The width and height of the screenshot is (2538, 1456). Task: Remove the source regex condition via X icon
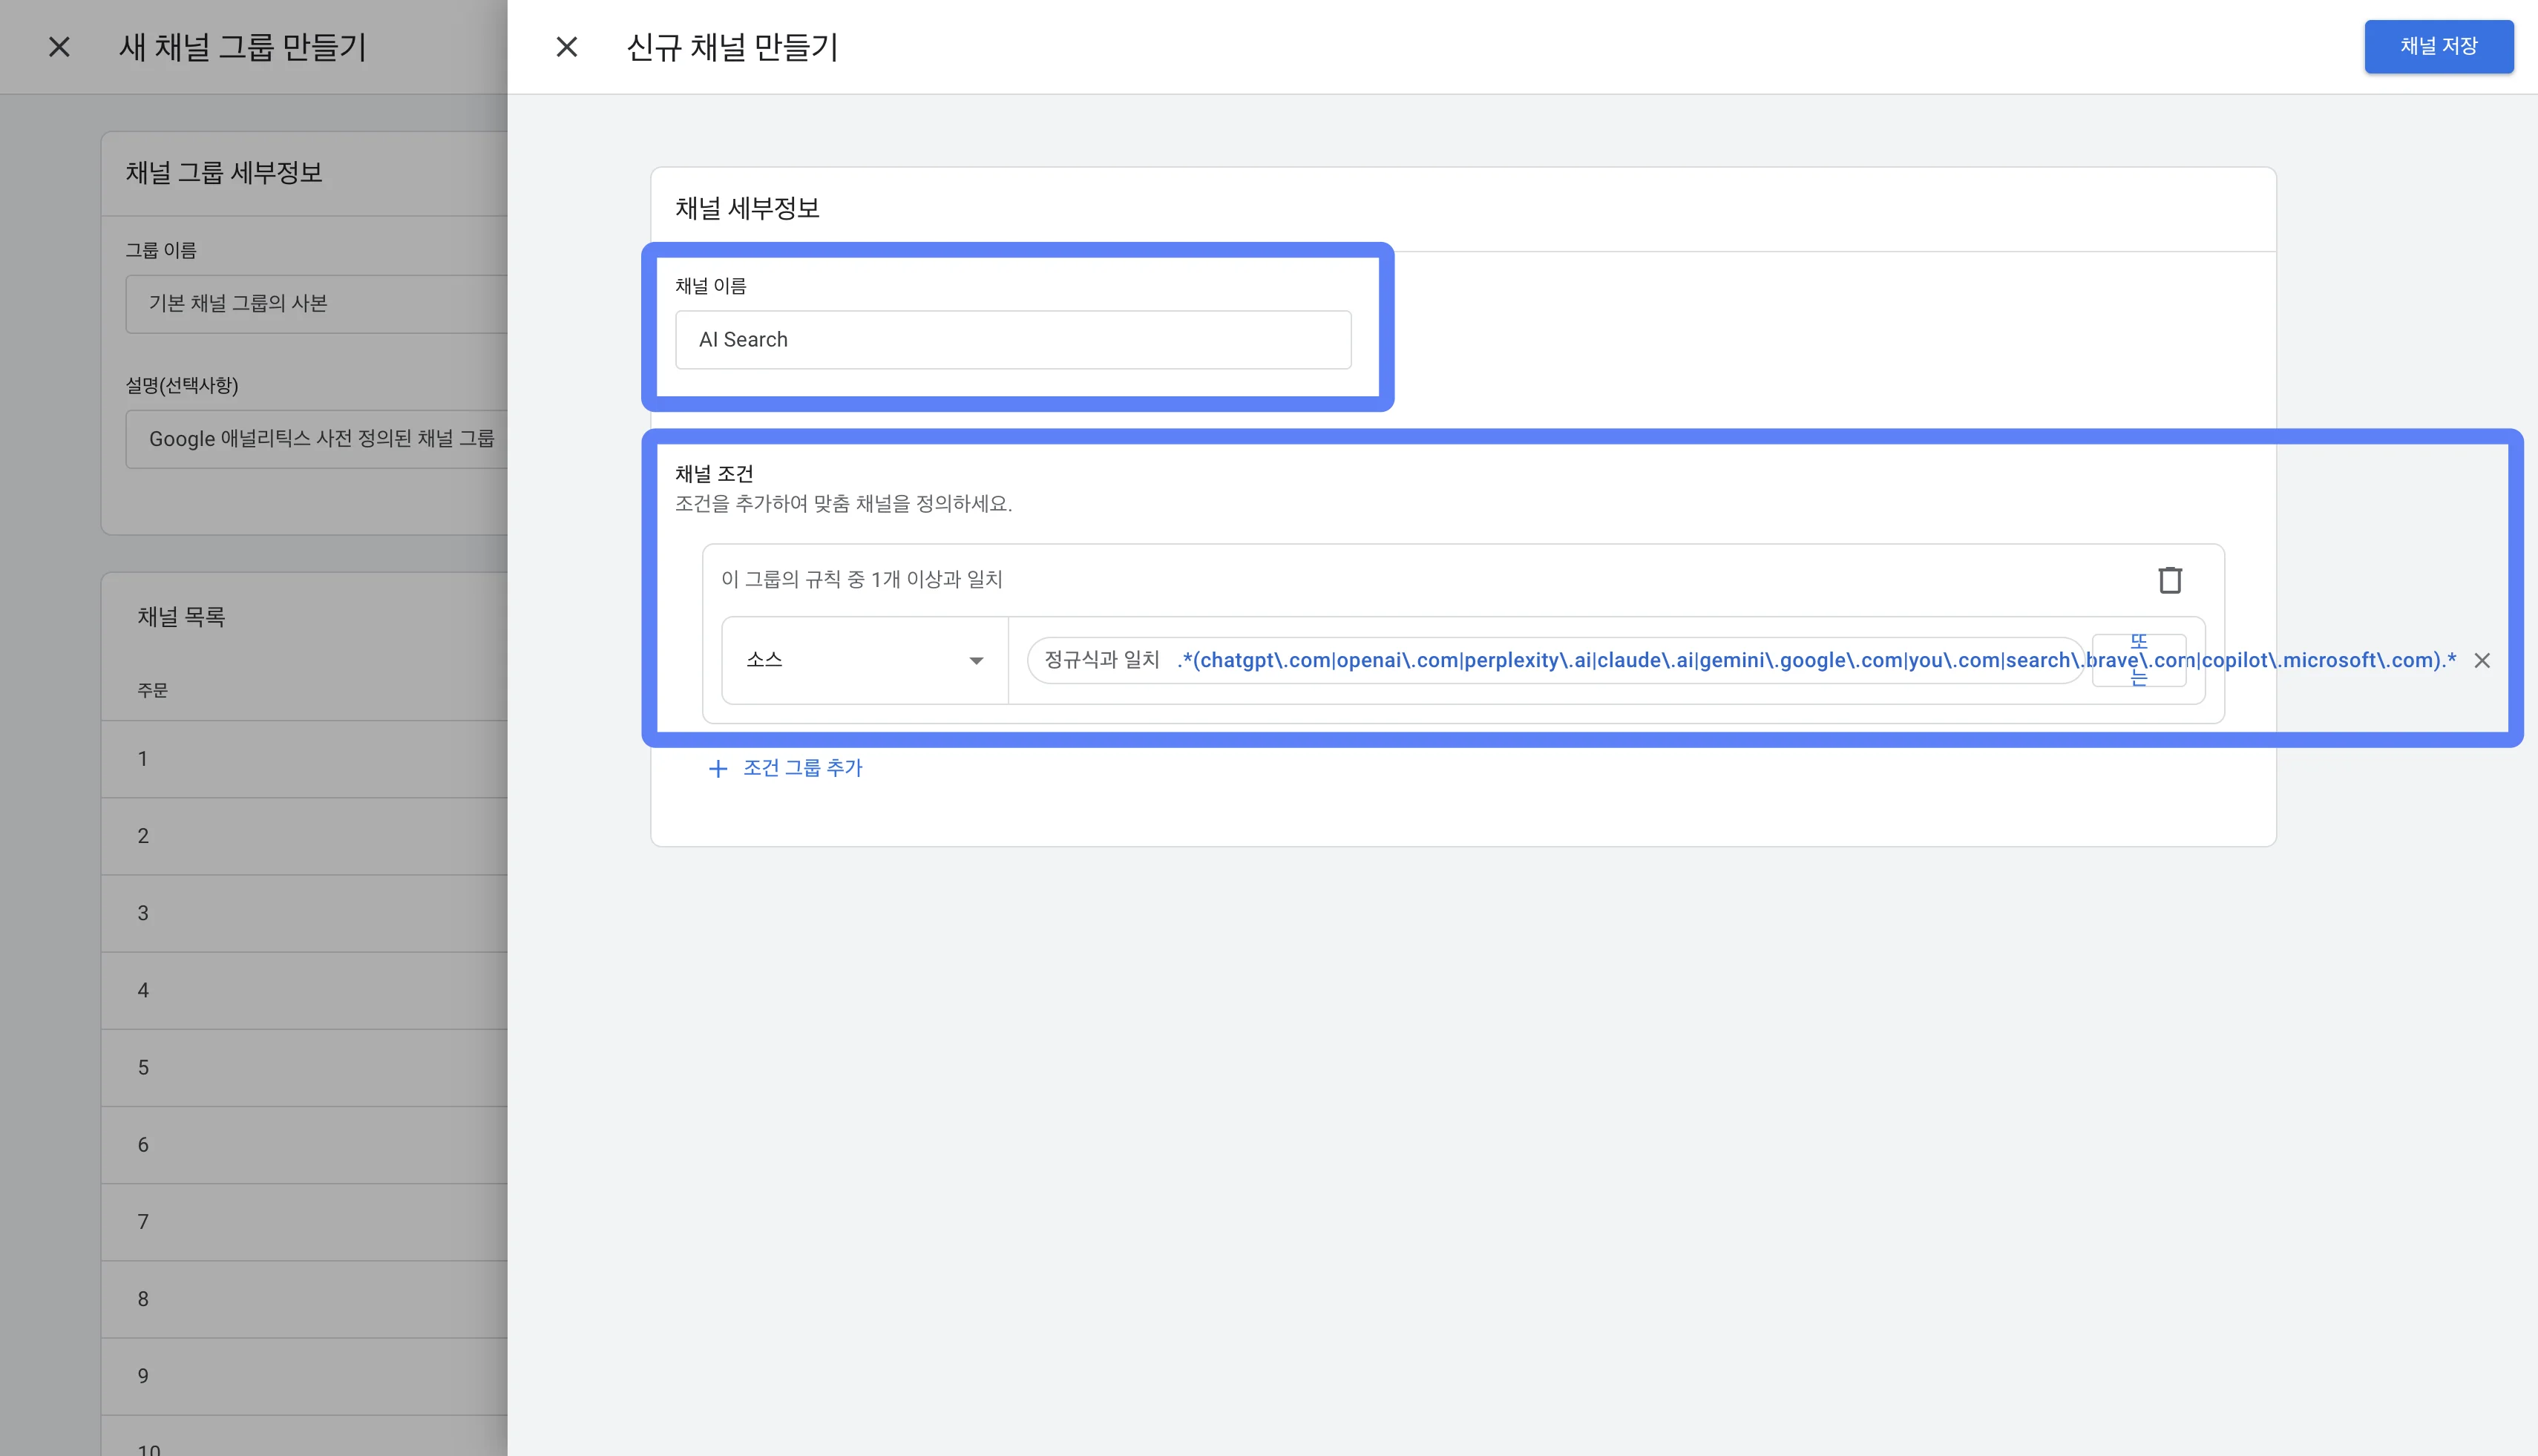(x=2483, y=660)
